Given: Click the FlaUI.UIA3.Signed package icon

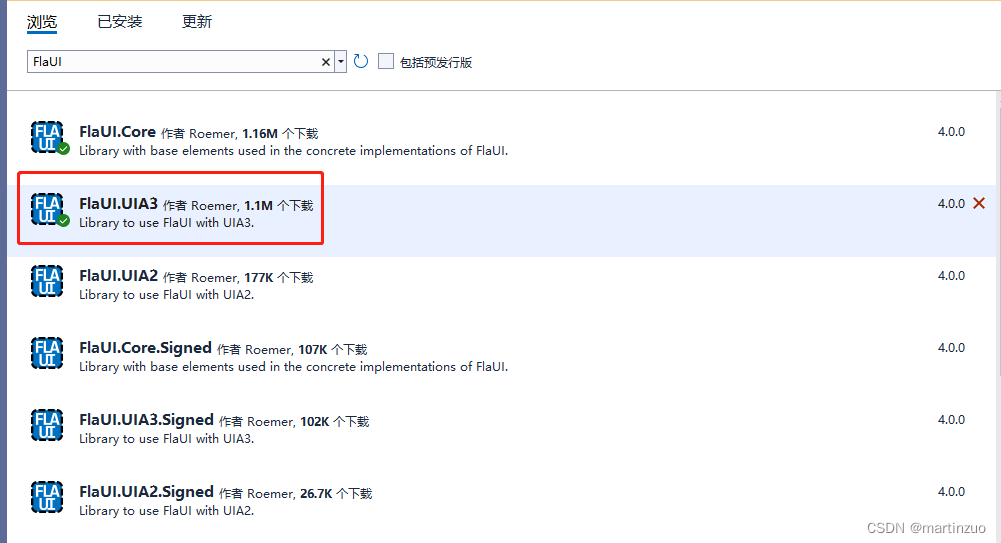Looking at the screenshot, I should (x=47, y=426).
